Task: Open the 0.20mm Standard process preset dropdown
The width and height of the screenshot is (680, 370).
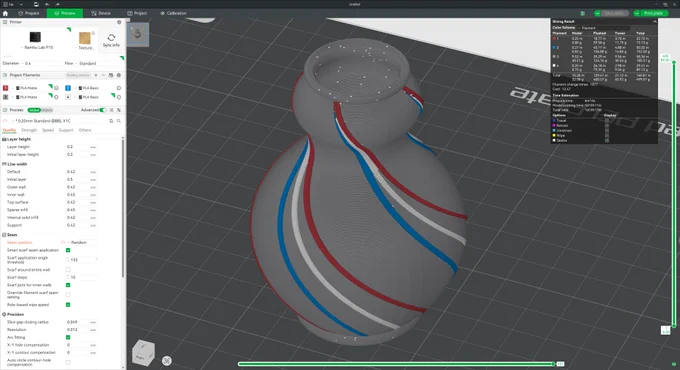Action: [x=59, y=121]
